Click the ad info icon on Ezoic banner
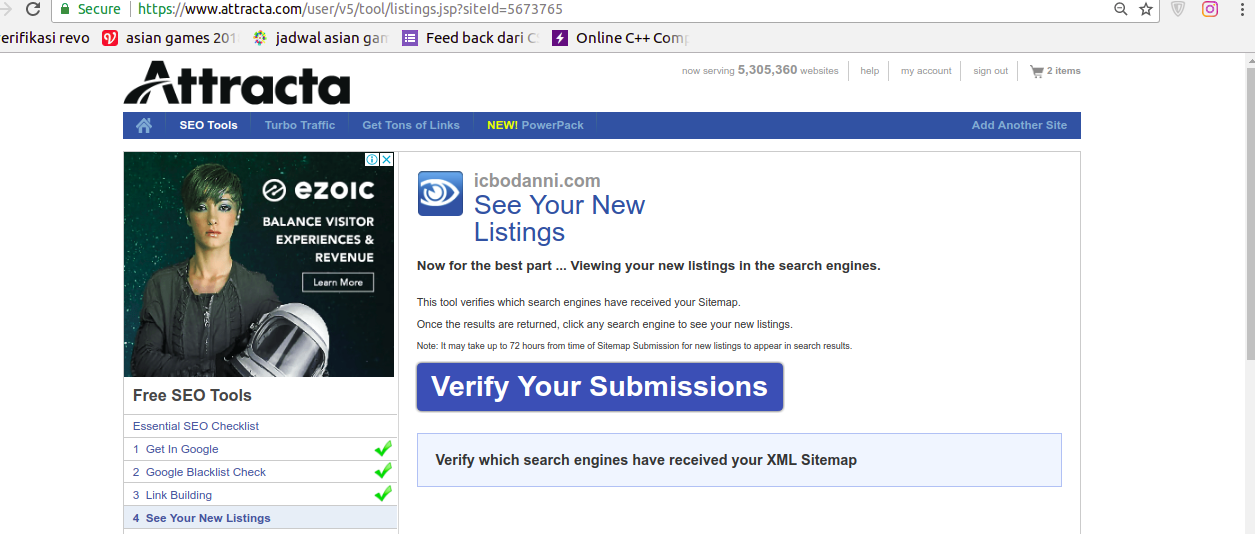Image resolution: width=1255 pixels, height=534 pixels. point(372,159)
